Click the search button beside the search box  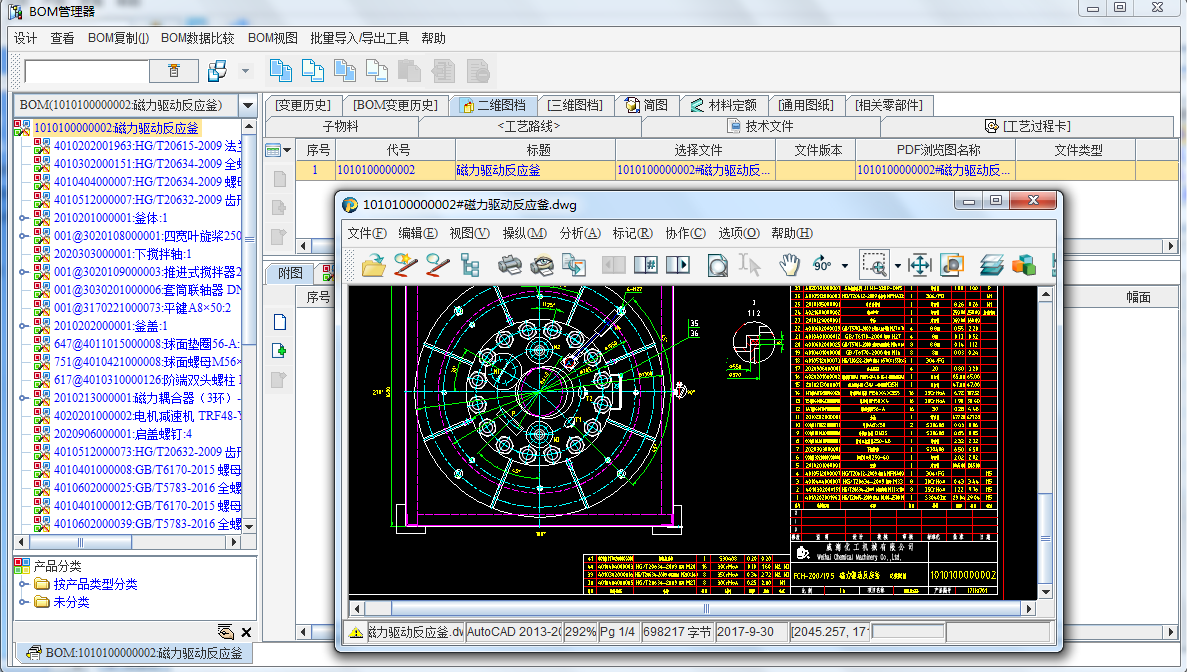click(x=173, y=71)
